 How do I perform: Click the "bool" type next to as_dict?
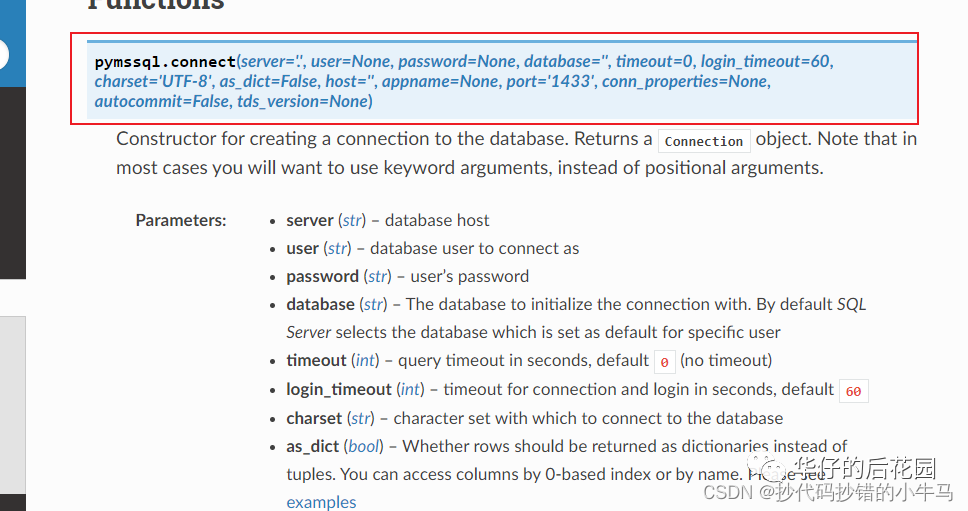(363, 446)
